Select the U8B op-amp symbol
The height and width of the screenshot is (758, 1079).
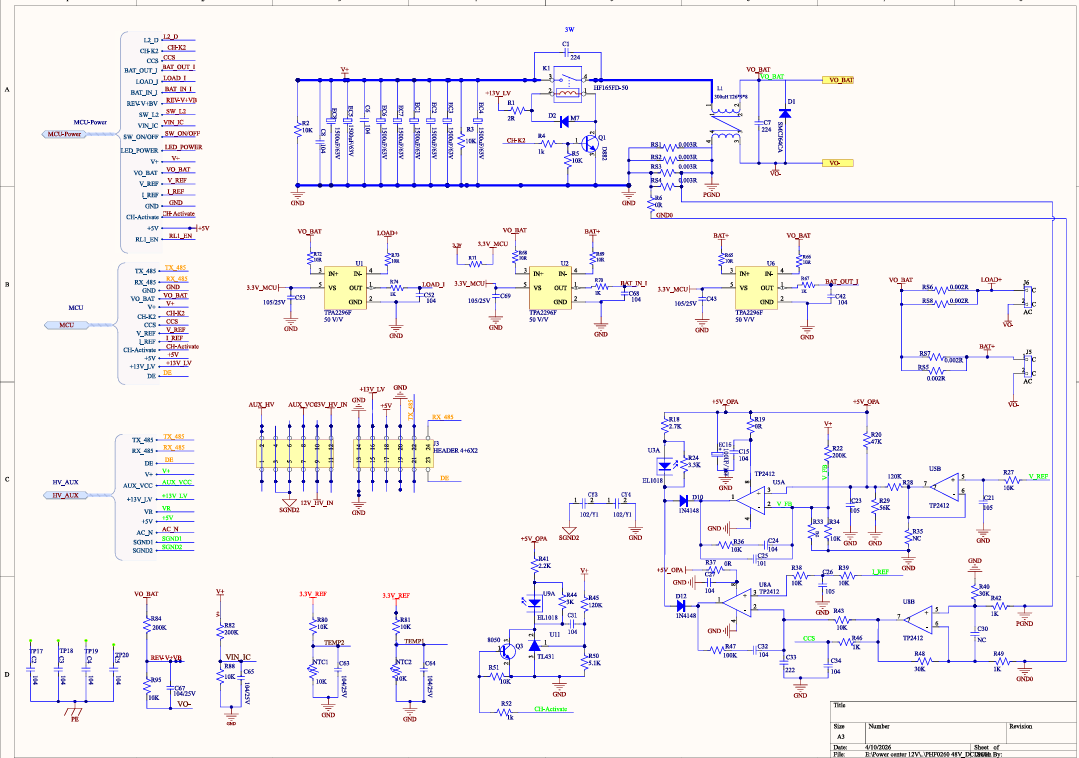(917, 617)
